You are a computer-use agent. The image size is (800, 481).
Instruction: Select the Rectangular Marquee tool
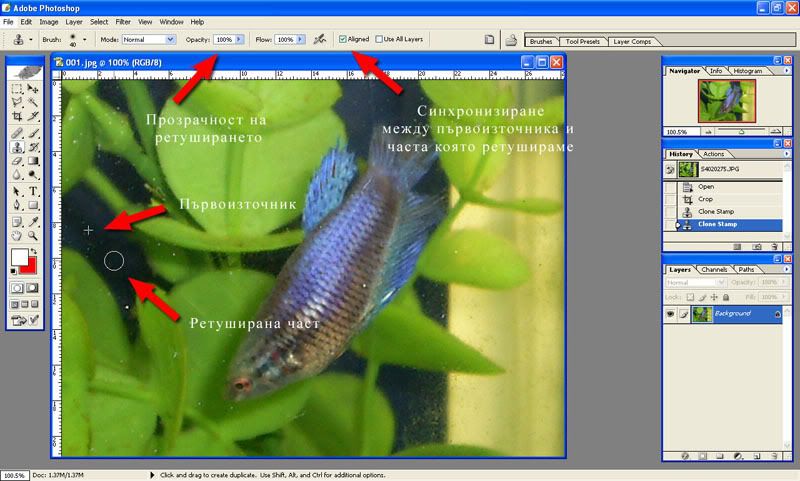coord(18,89)
